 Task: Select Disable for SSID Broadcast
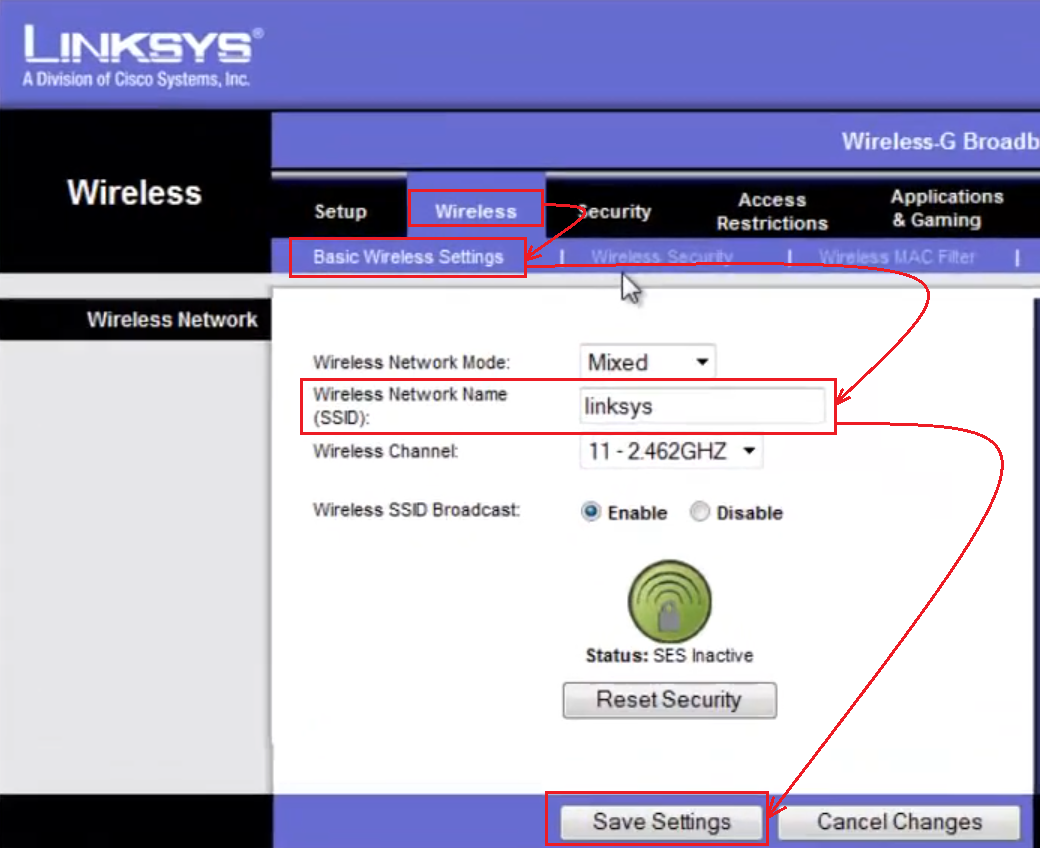pos(699,512)
